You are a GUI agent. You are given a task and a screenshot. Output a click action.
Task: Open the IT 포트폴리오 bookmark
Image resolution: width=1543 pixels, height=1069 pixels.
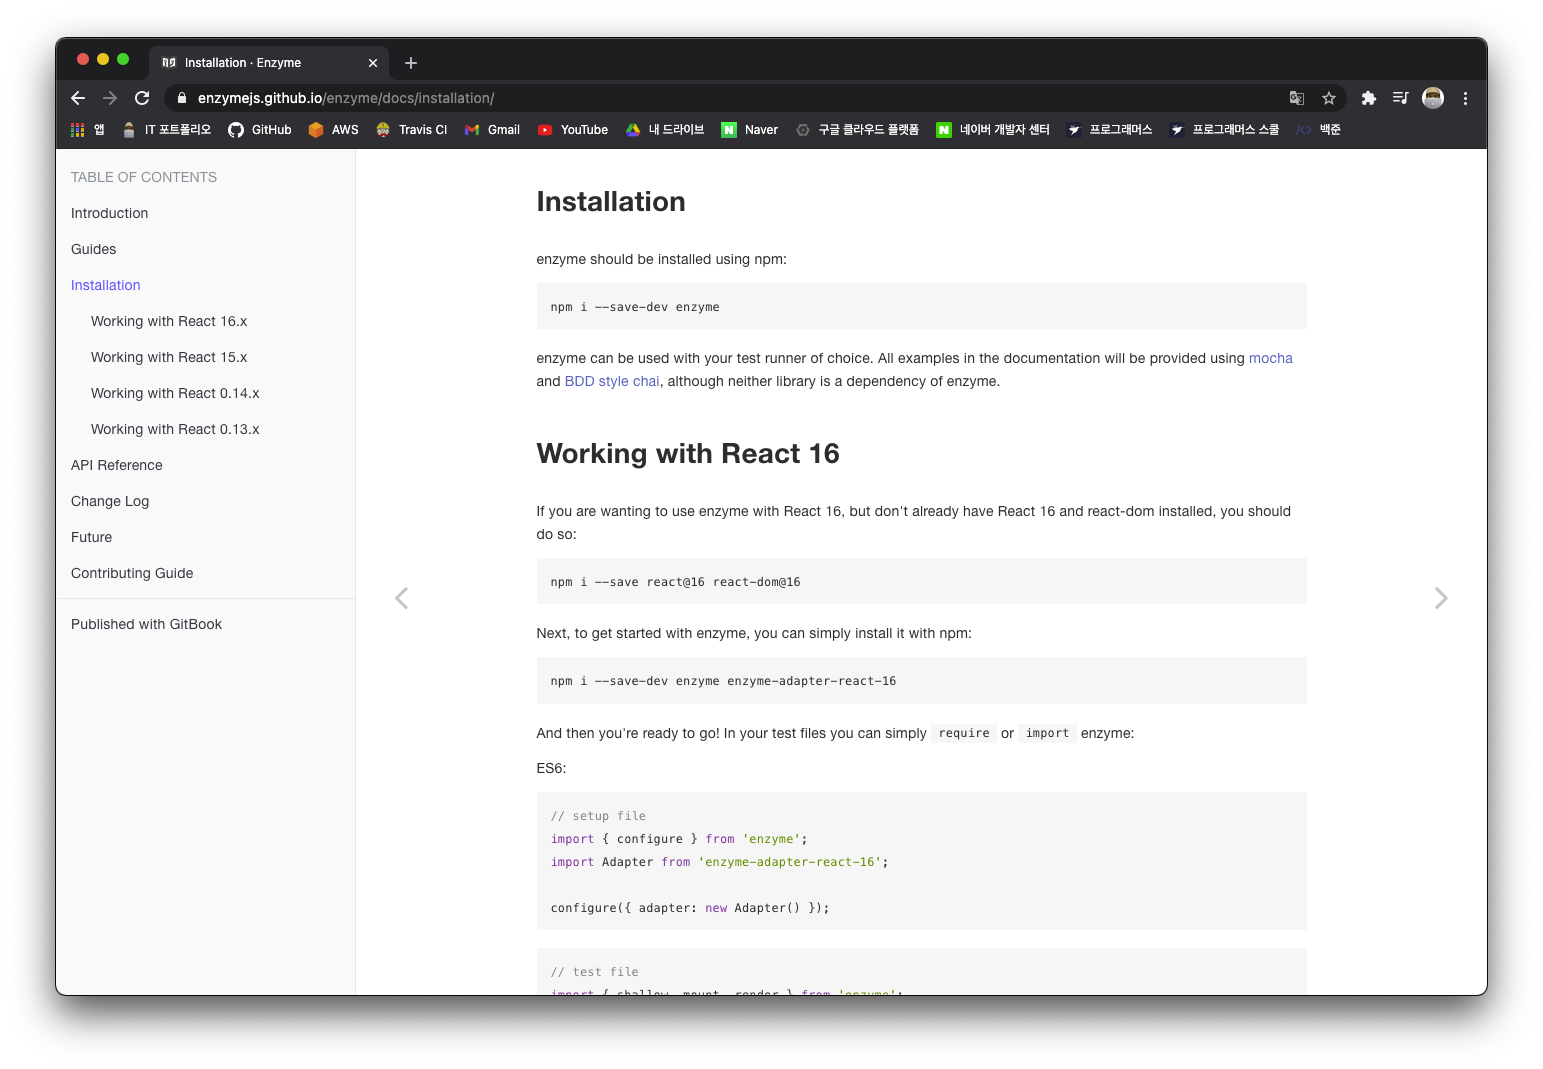pos(166,130)
